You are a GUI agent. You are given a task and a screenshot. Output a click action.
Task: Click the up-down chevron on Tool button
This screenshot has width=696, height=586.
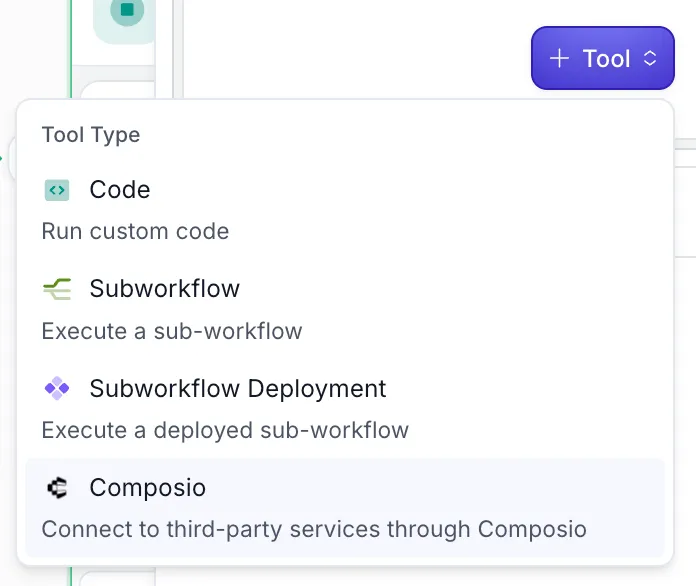pos(650,58)
